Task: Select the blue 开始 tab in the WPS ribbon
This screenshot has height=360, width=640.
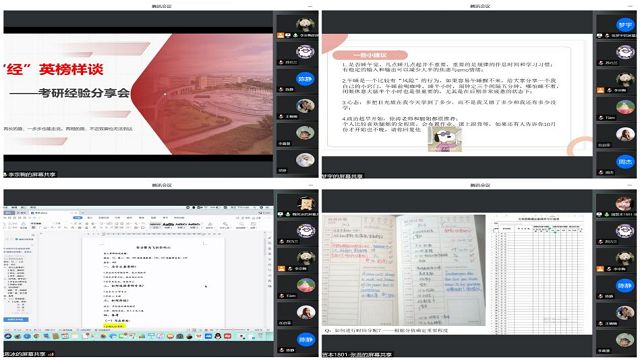Action: (78, 218)
